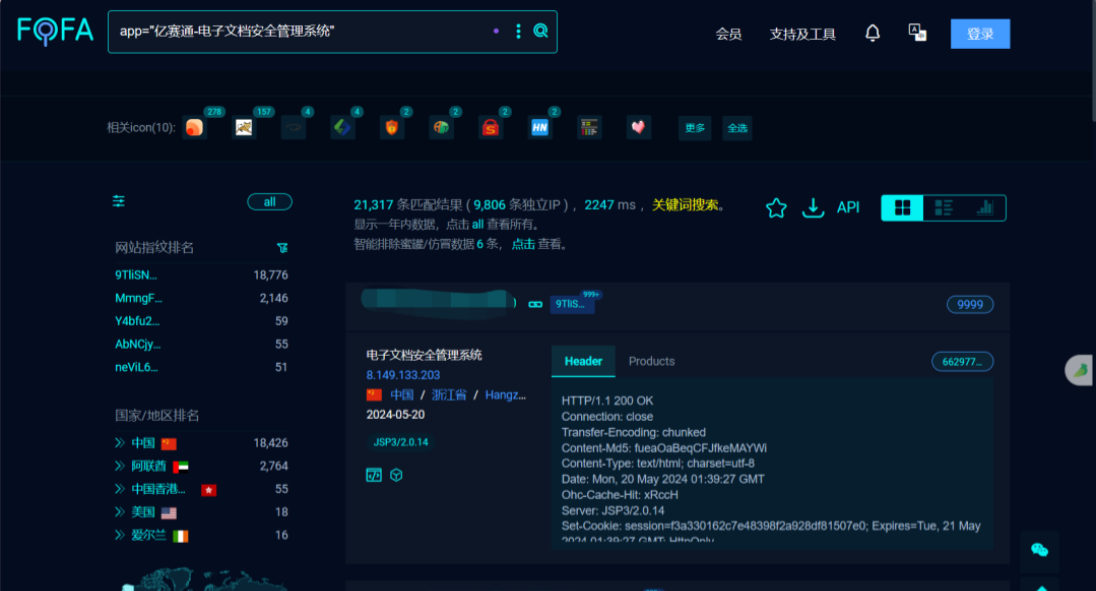This screenshot has width=1096, height=591.
Task: Toggle the all filter pill
Action: 270,202
